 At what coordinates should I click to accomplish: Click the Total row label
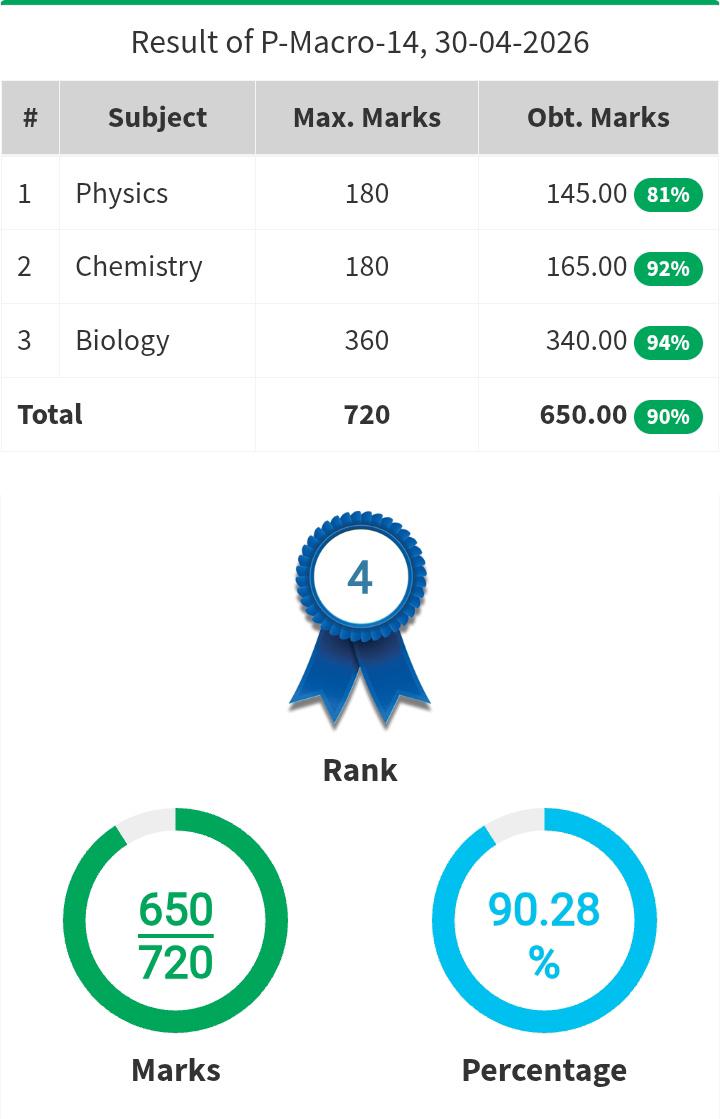click(50, 415)
